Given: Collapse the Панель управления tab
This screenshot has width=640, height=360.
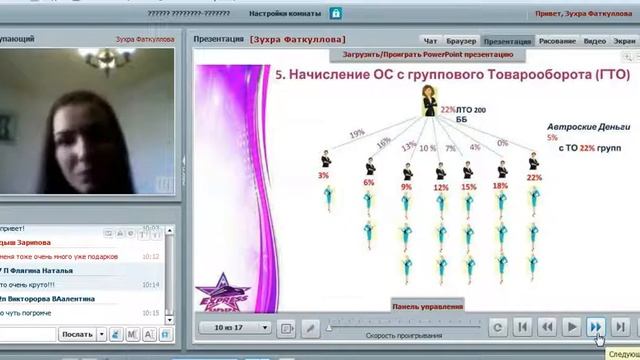Looking at the screenshot, I should coord(427,306).
